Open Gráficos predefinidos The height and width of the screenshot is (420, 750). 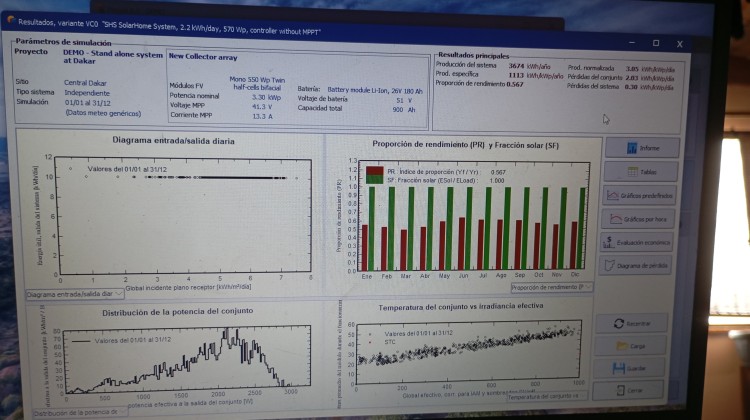[x=639, y=195]
